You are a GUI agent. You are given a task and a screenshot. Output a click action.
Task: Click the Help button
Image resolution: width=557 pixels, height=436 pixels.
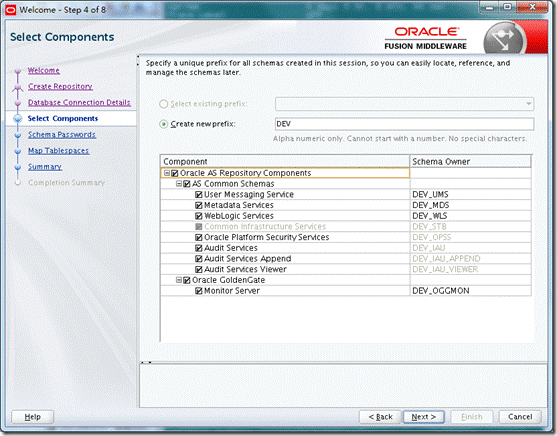33,417
